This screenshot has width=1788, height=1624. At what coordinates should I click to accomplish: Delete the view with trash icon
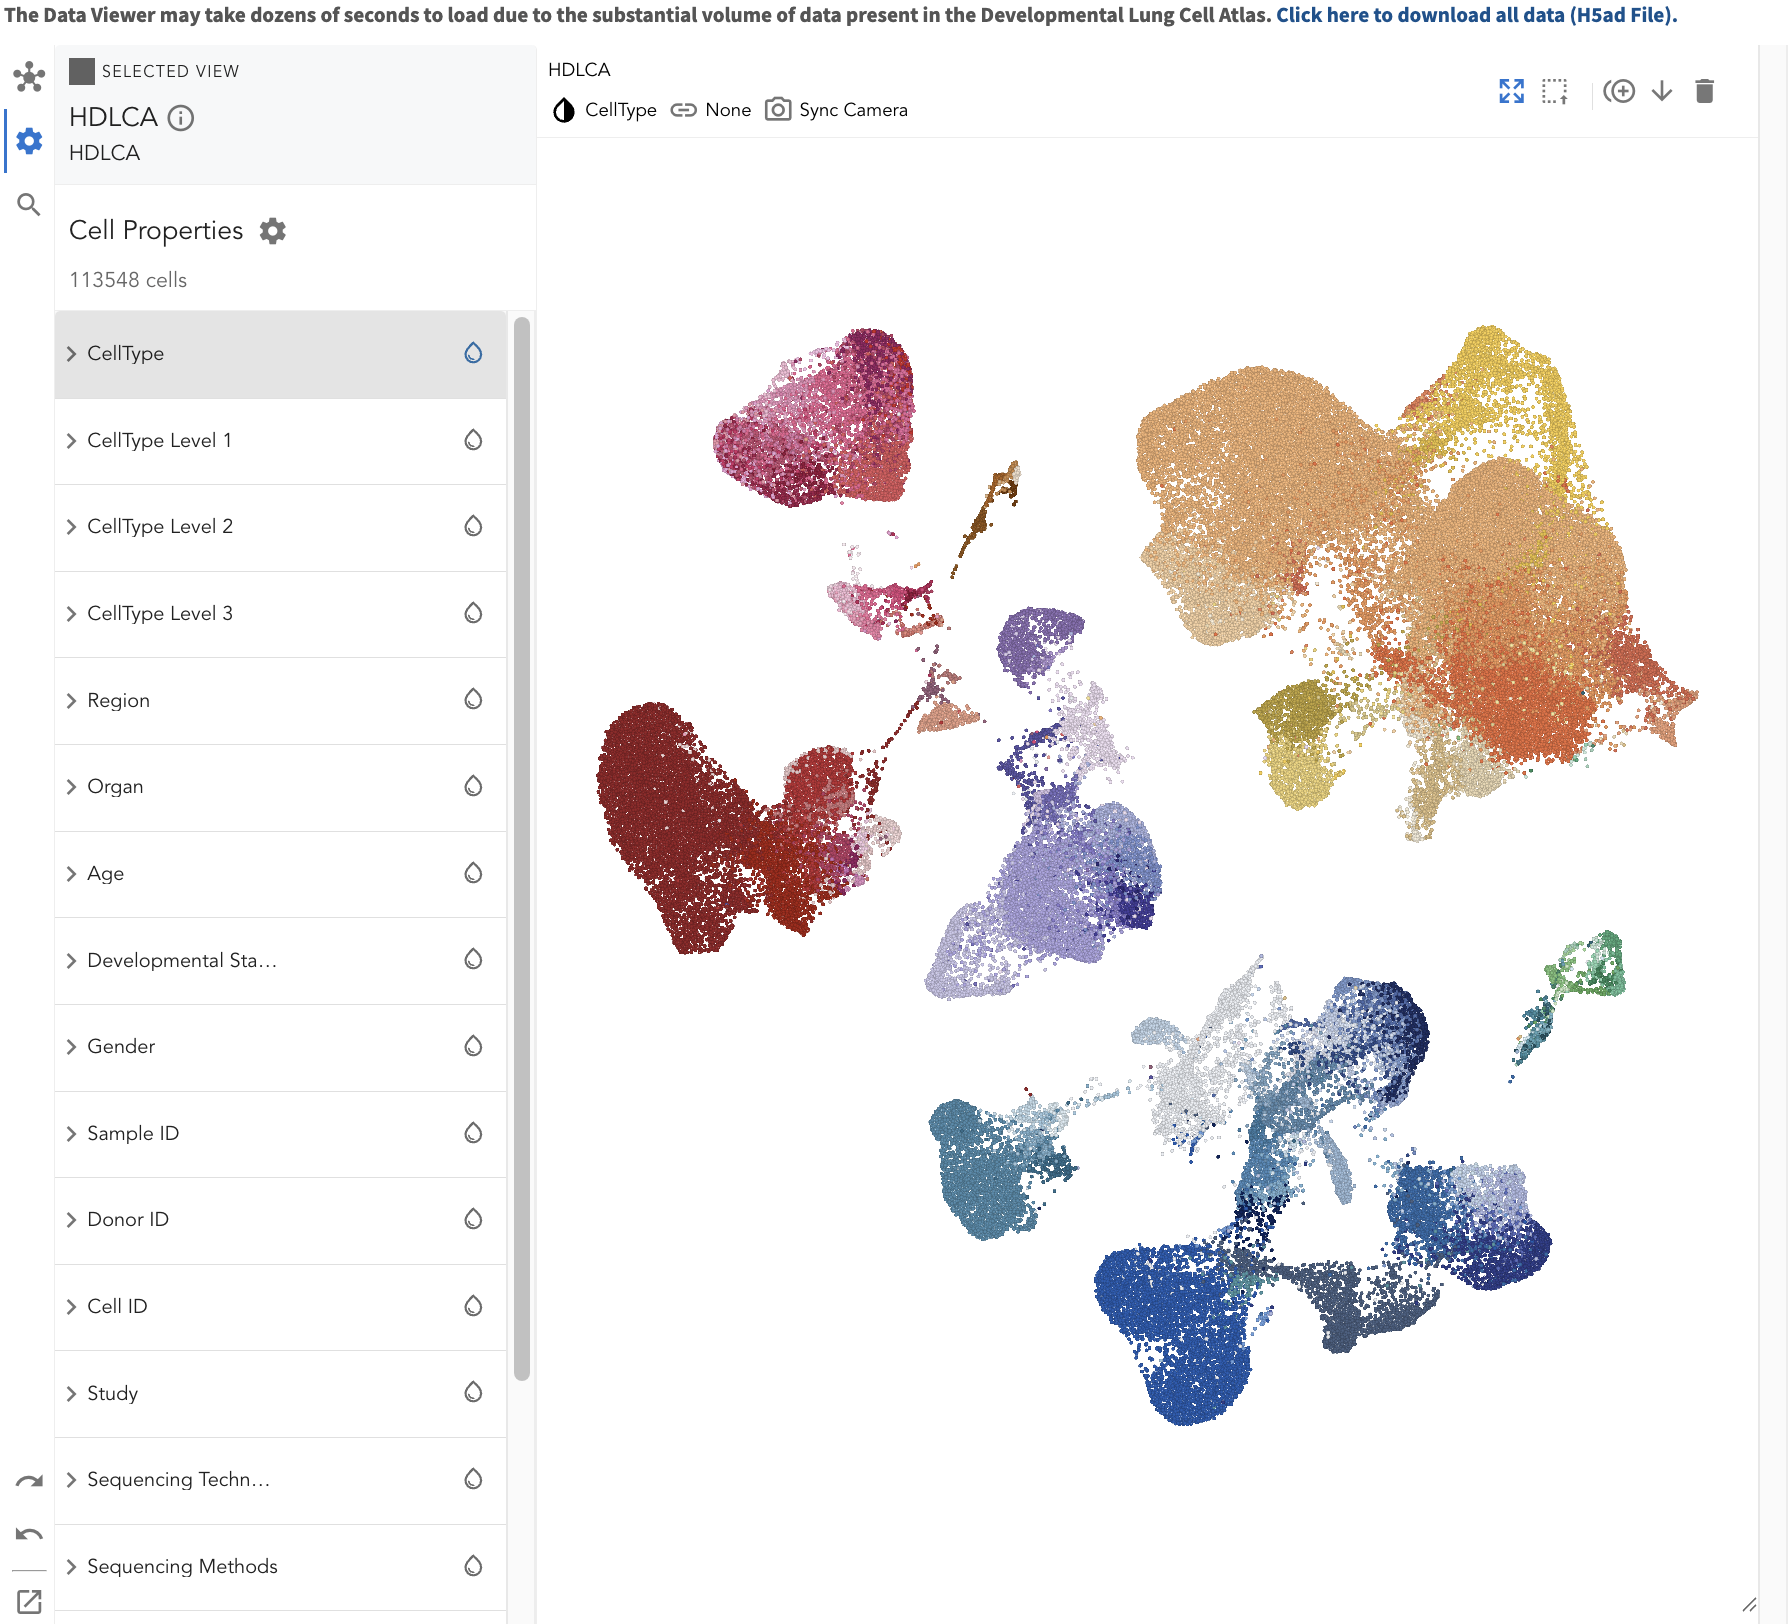pyautogui.click(x=1705, y=92)
